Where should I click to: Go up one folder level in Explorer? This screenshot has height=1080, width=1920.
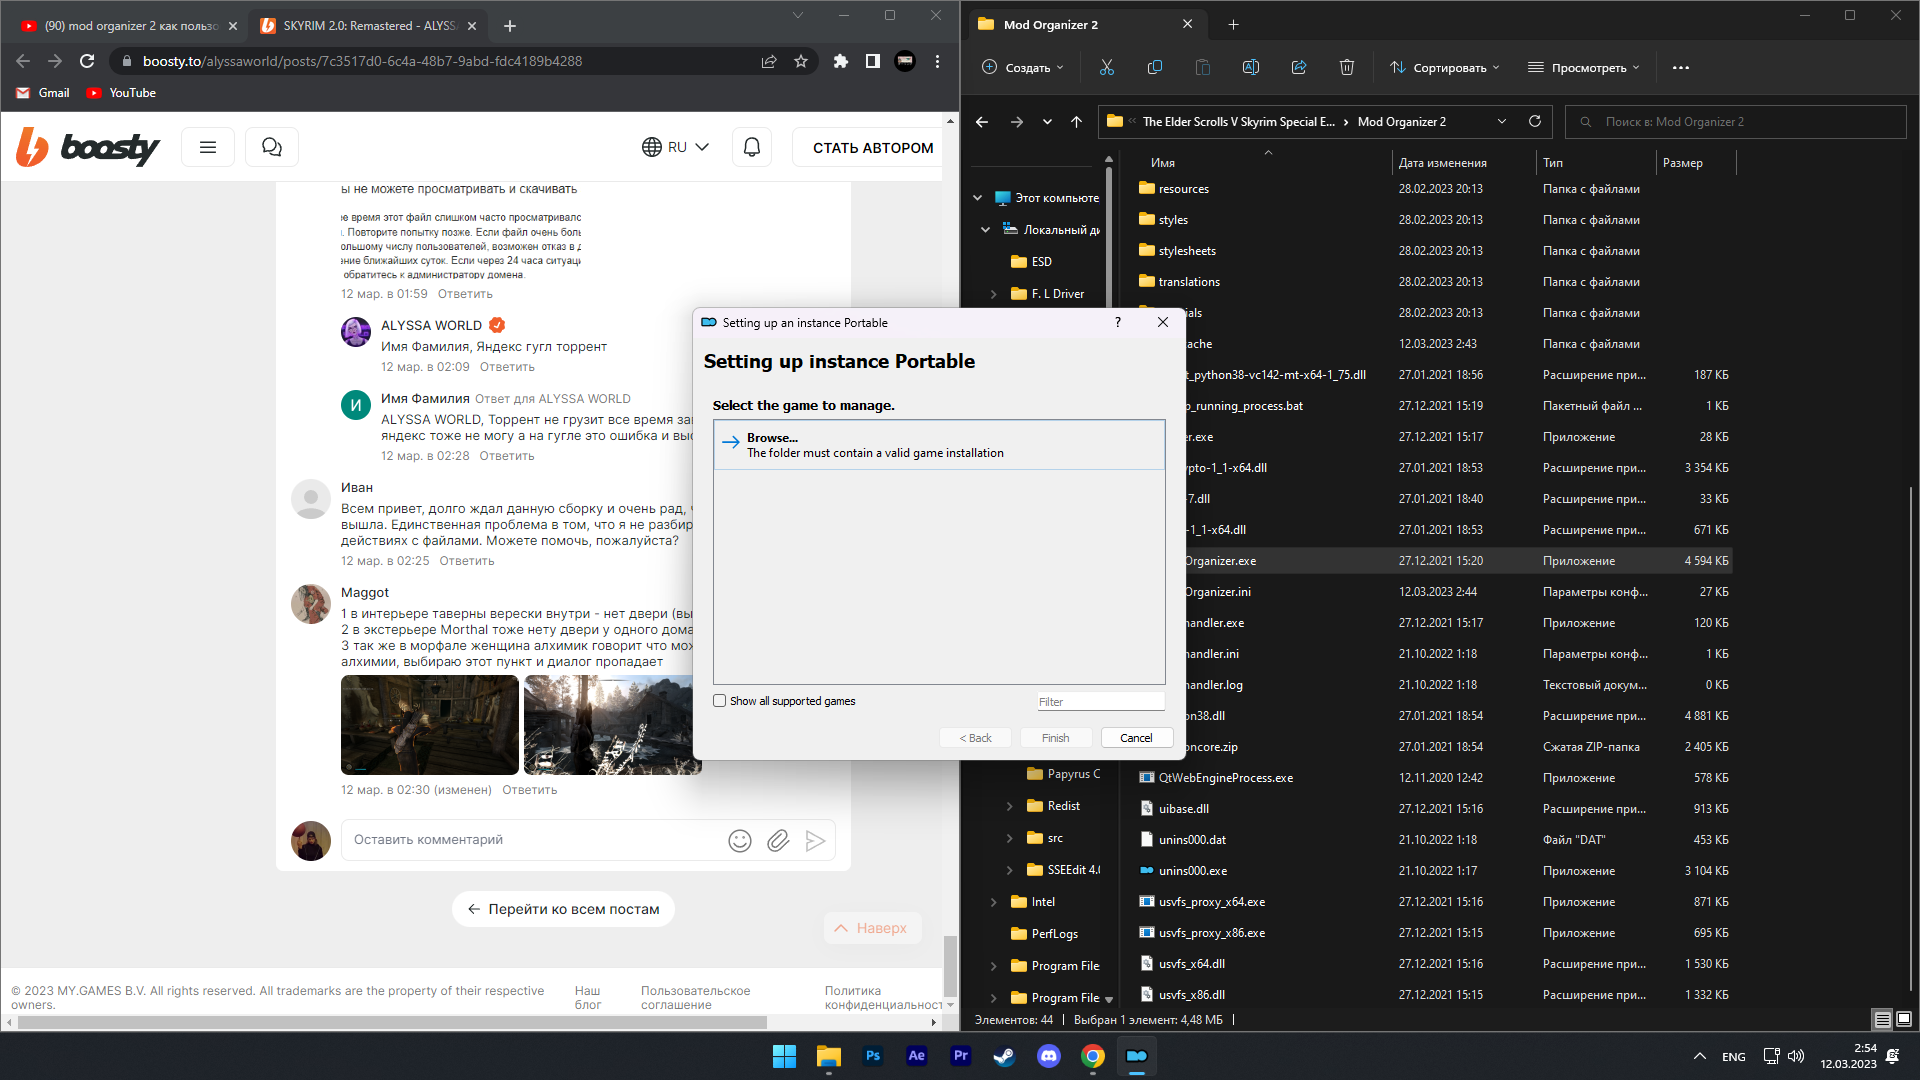[1076, 121]
